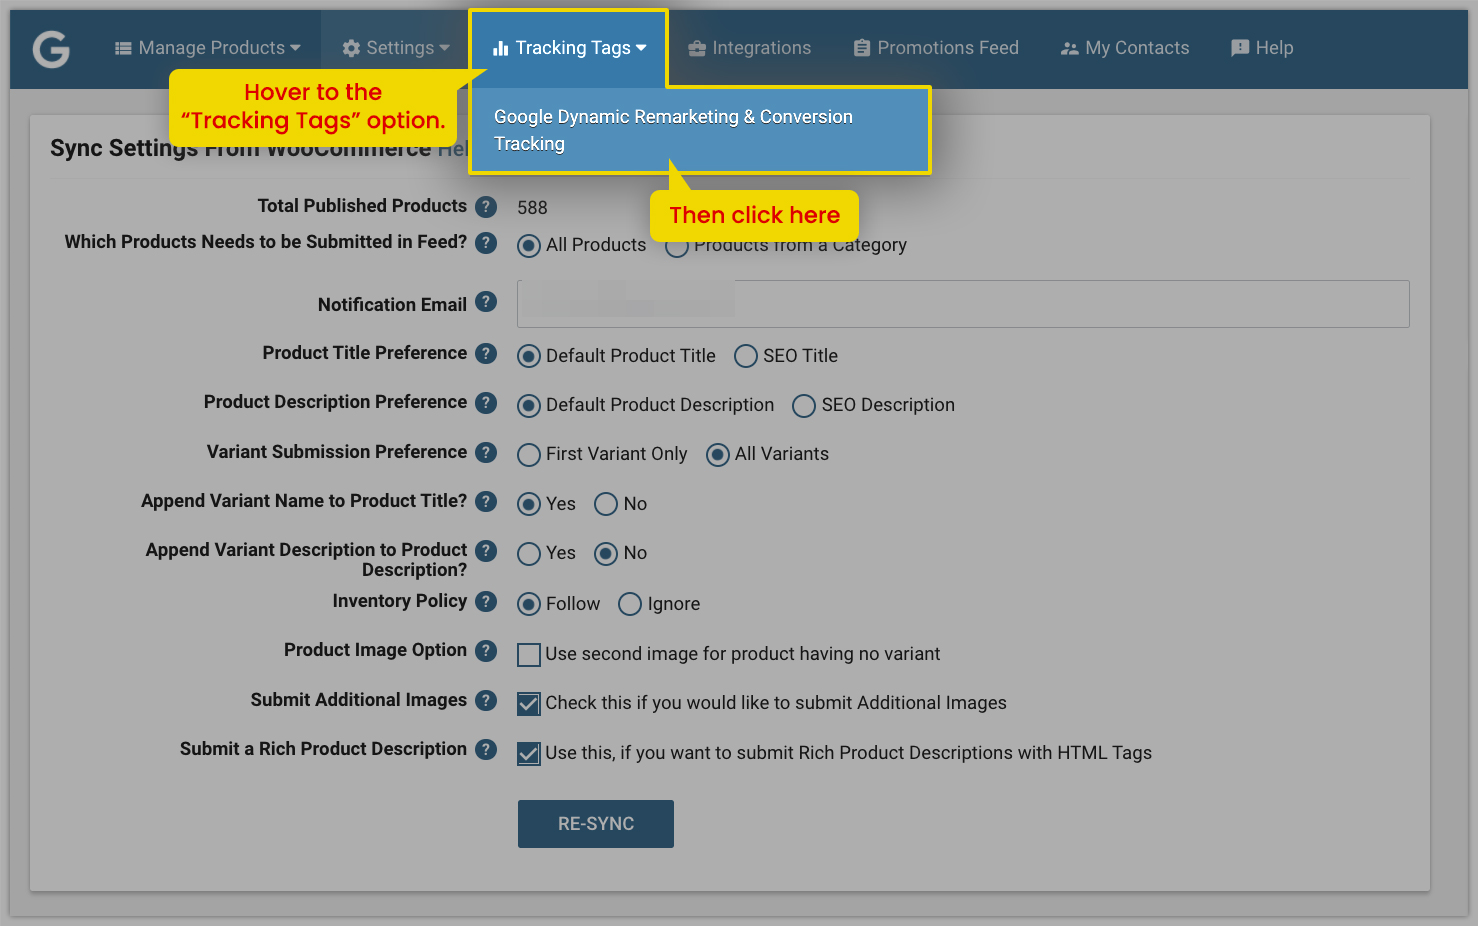Image resolution: width=1478 pixels, height=926 pixels.
Task: Select First Variant Only radio button
Action: [x=529, y=455]
